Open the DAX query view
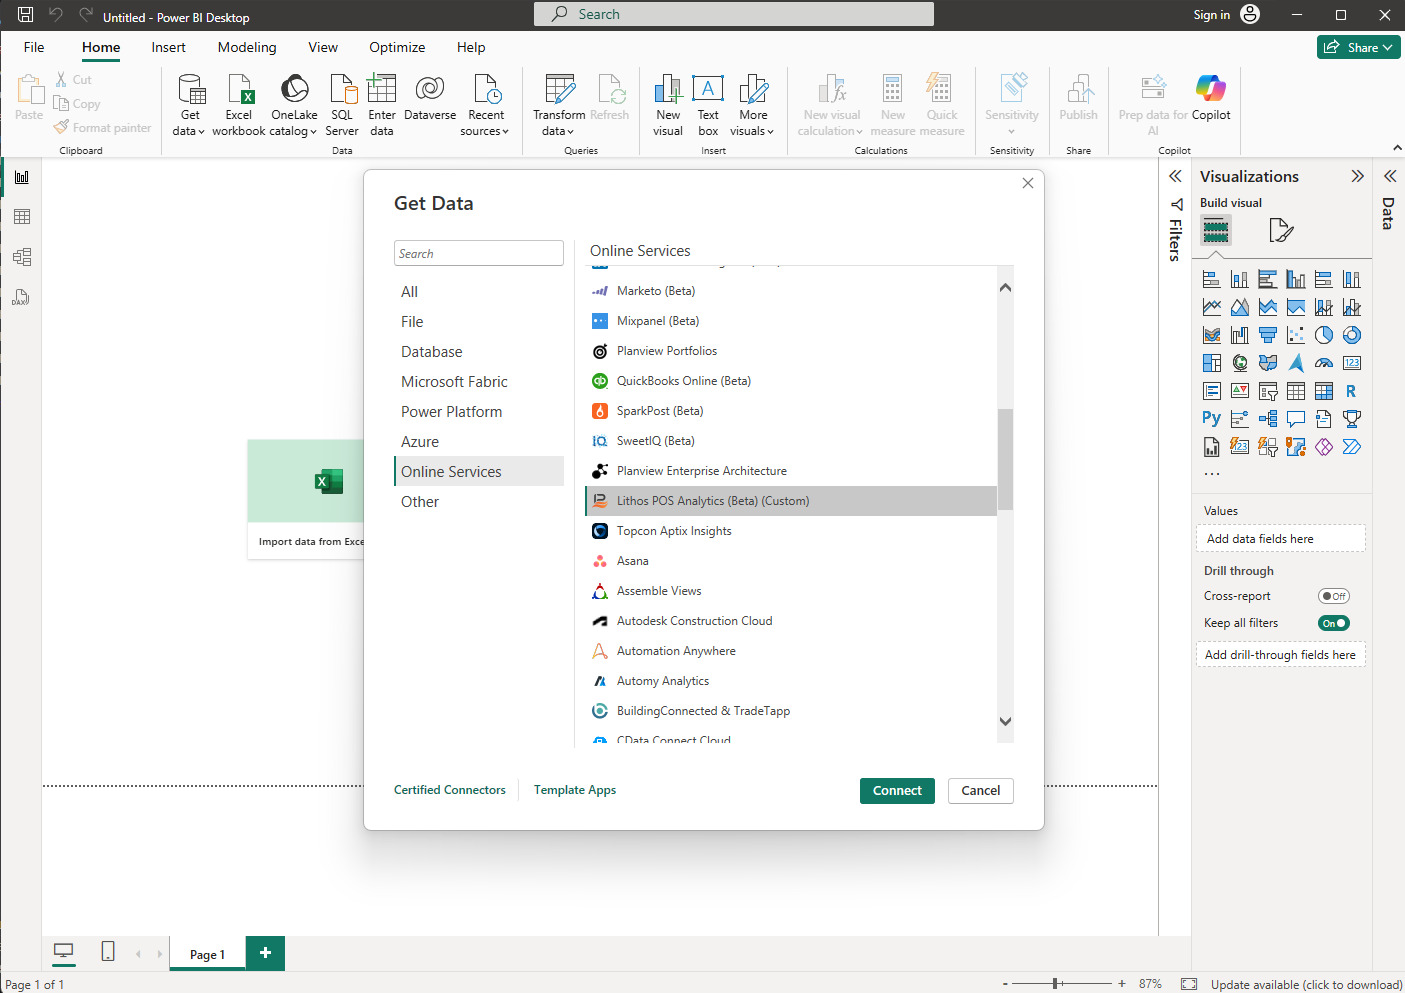Screen dimensions: 1405x993 [22, 297]
